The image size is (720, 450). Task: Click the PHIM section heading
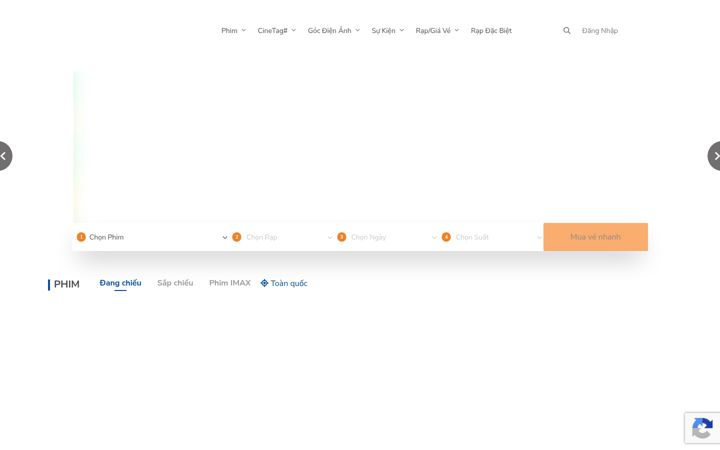(67, 284)
